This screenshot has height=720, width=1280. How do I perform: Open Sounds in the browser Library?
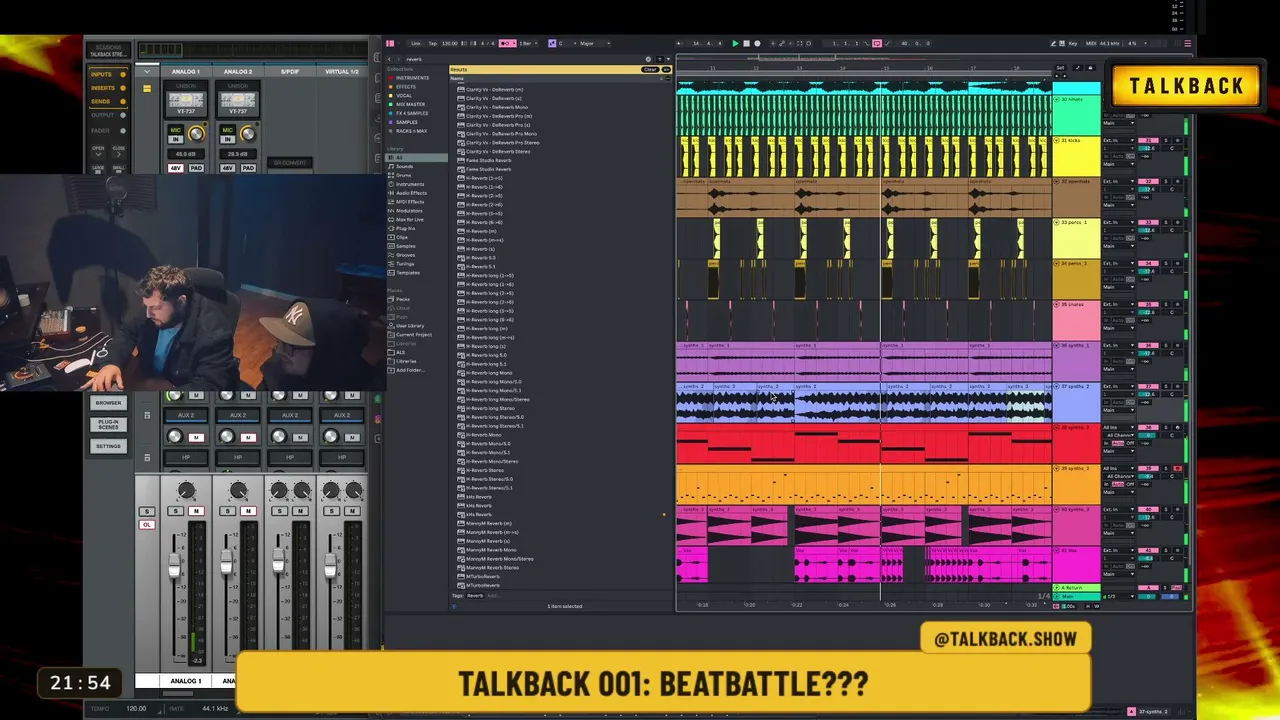pos(404,166)
